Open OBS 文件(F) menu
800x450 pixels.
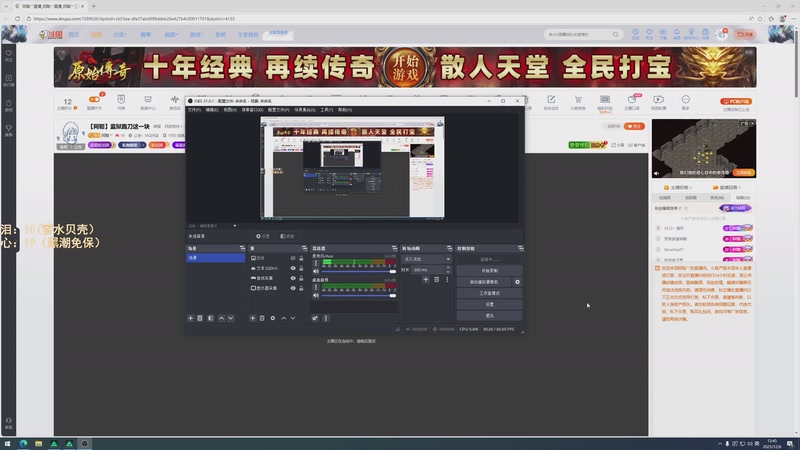tap(194, 110)
